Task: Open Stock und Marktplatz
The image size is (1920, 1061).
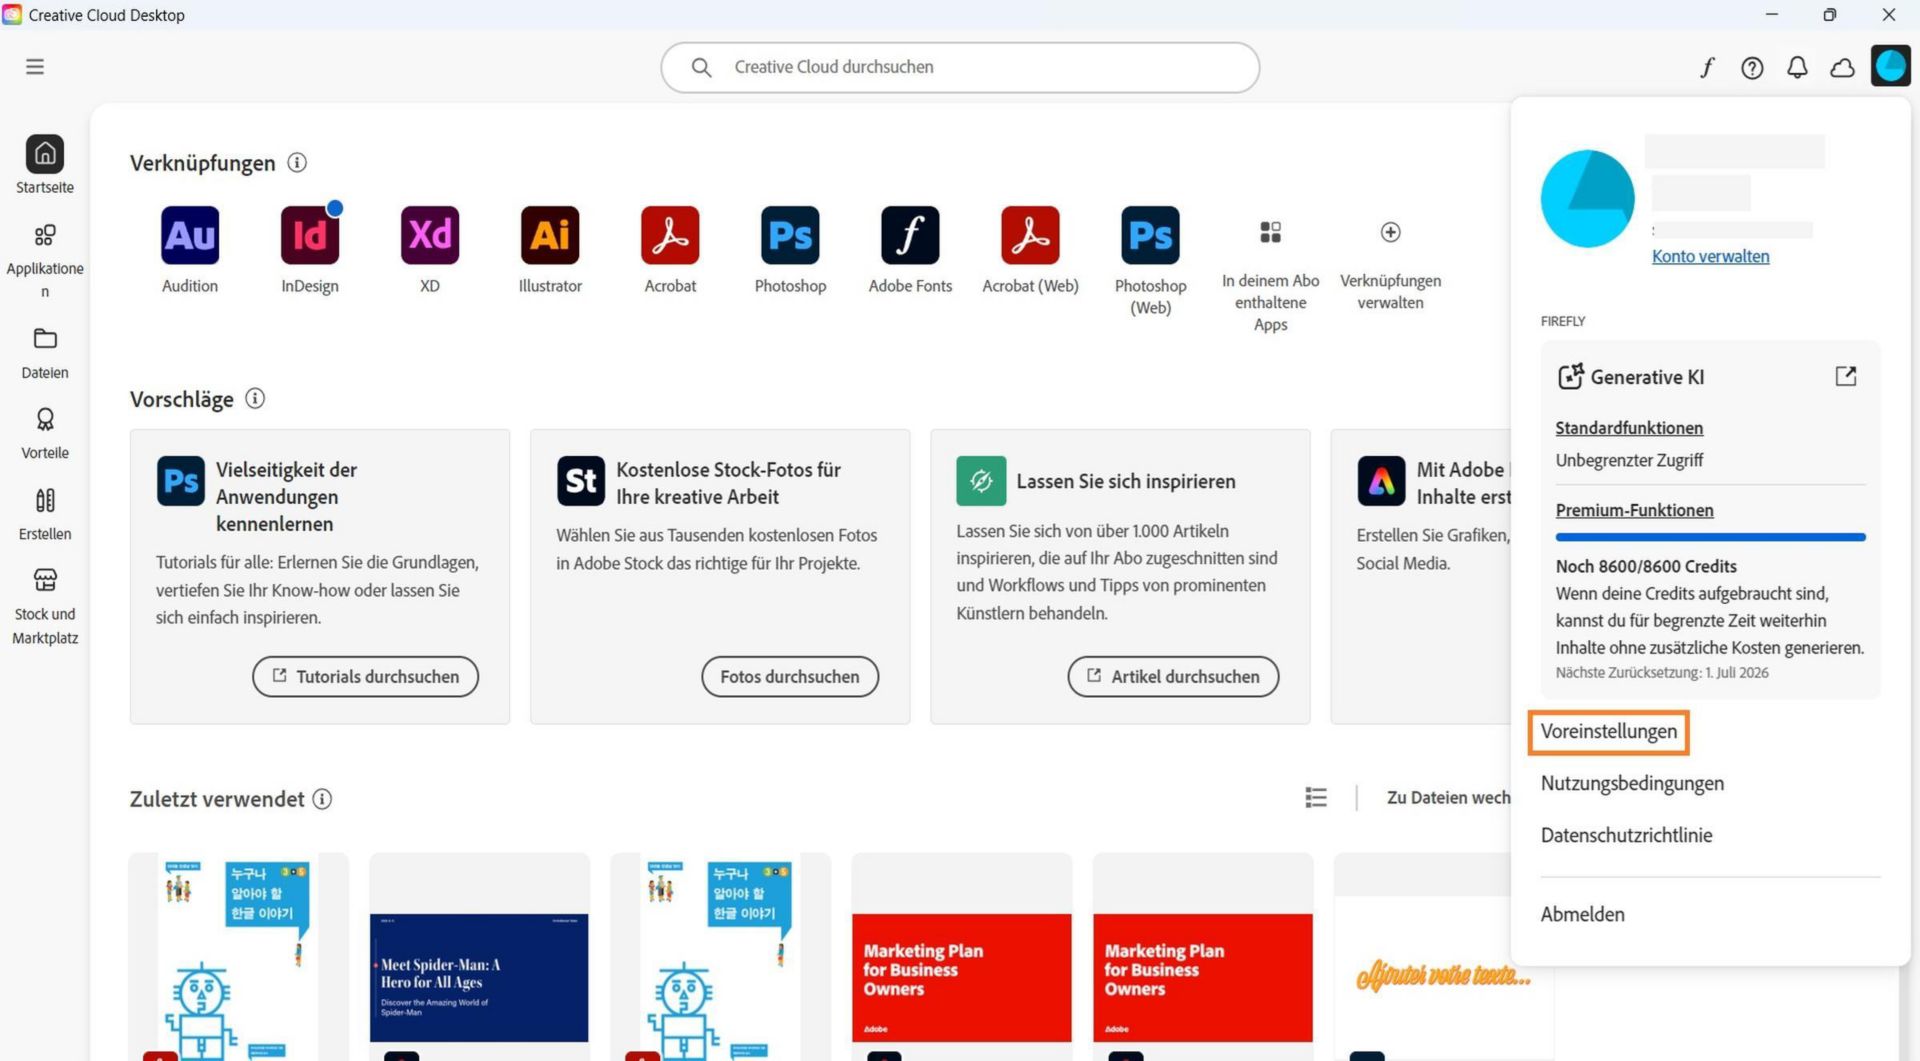Action: click(45, 606)
